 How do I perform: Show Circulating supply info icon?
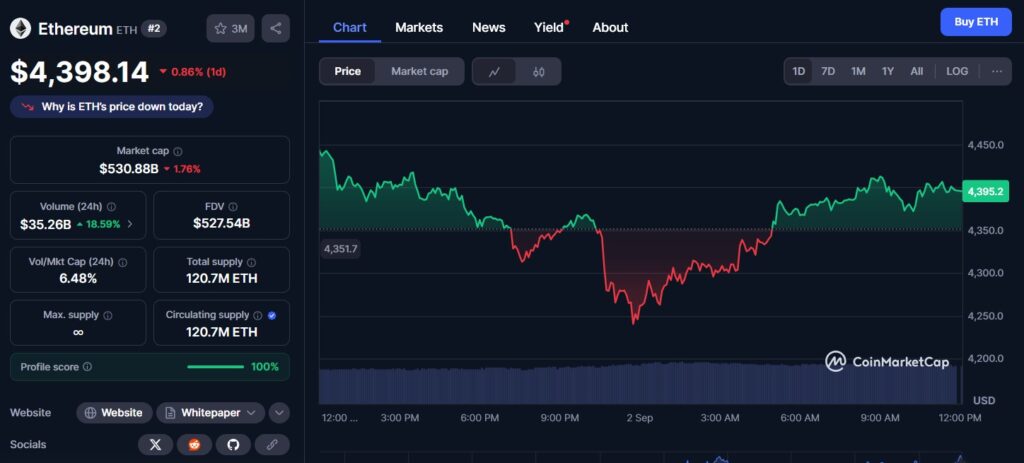click(x=258, y=315)
